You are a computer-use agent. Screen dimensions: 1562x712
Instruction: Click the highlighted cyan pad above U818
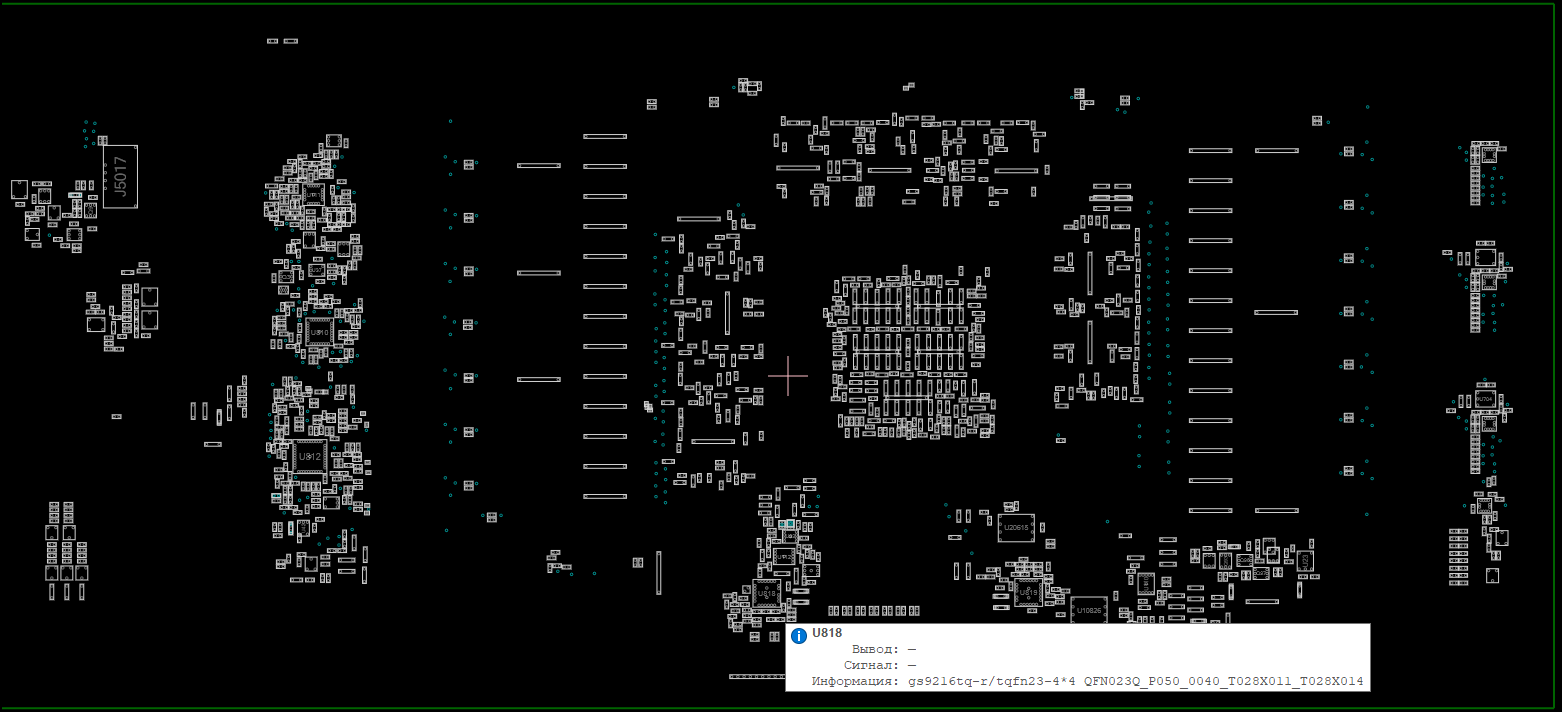[x=789, y=524]
